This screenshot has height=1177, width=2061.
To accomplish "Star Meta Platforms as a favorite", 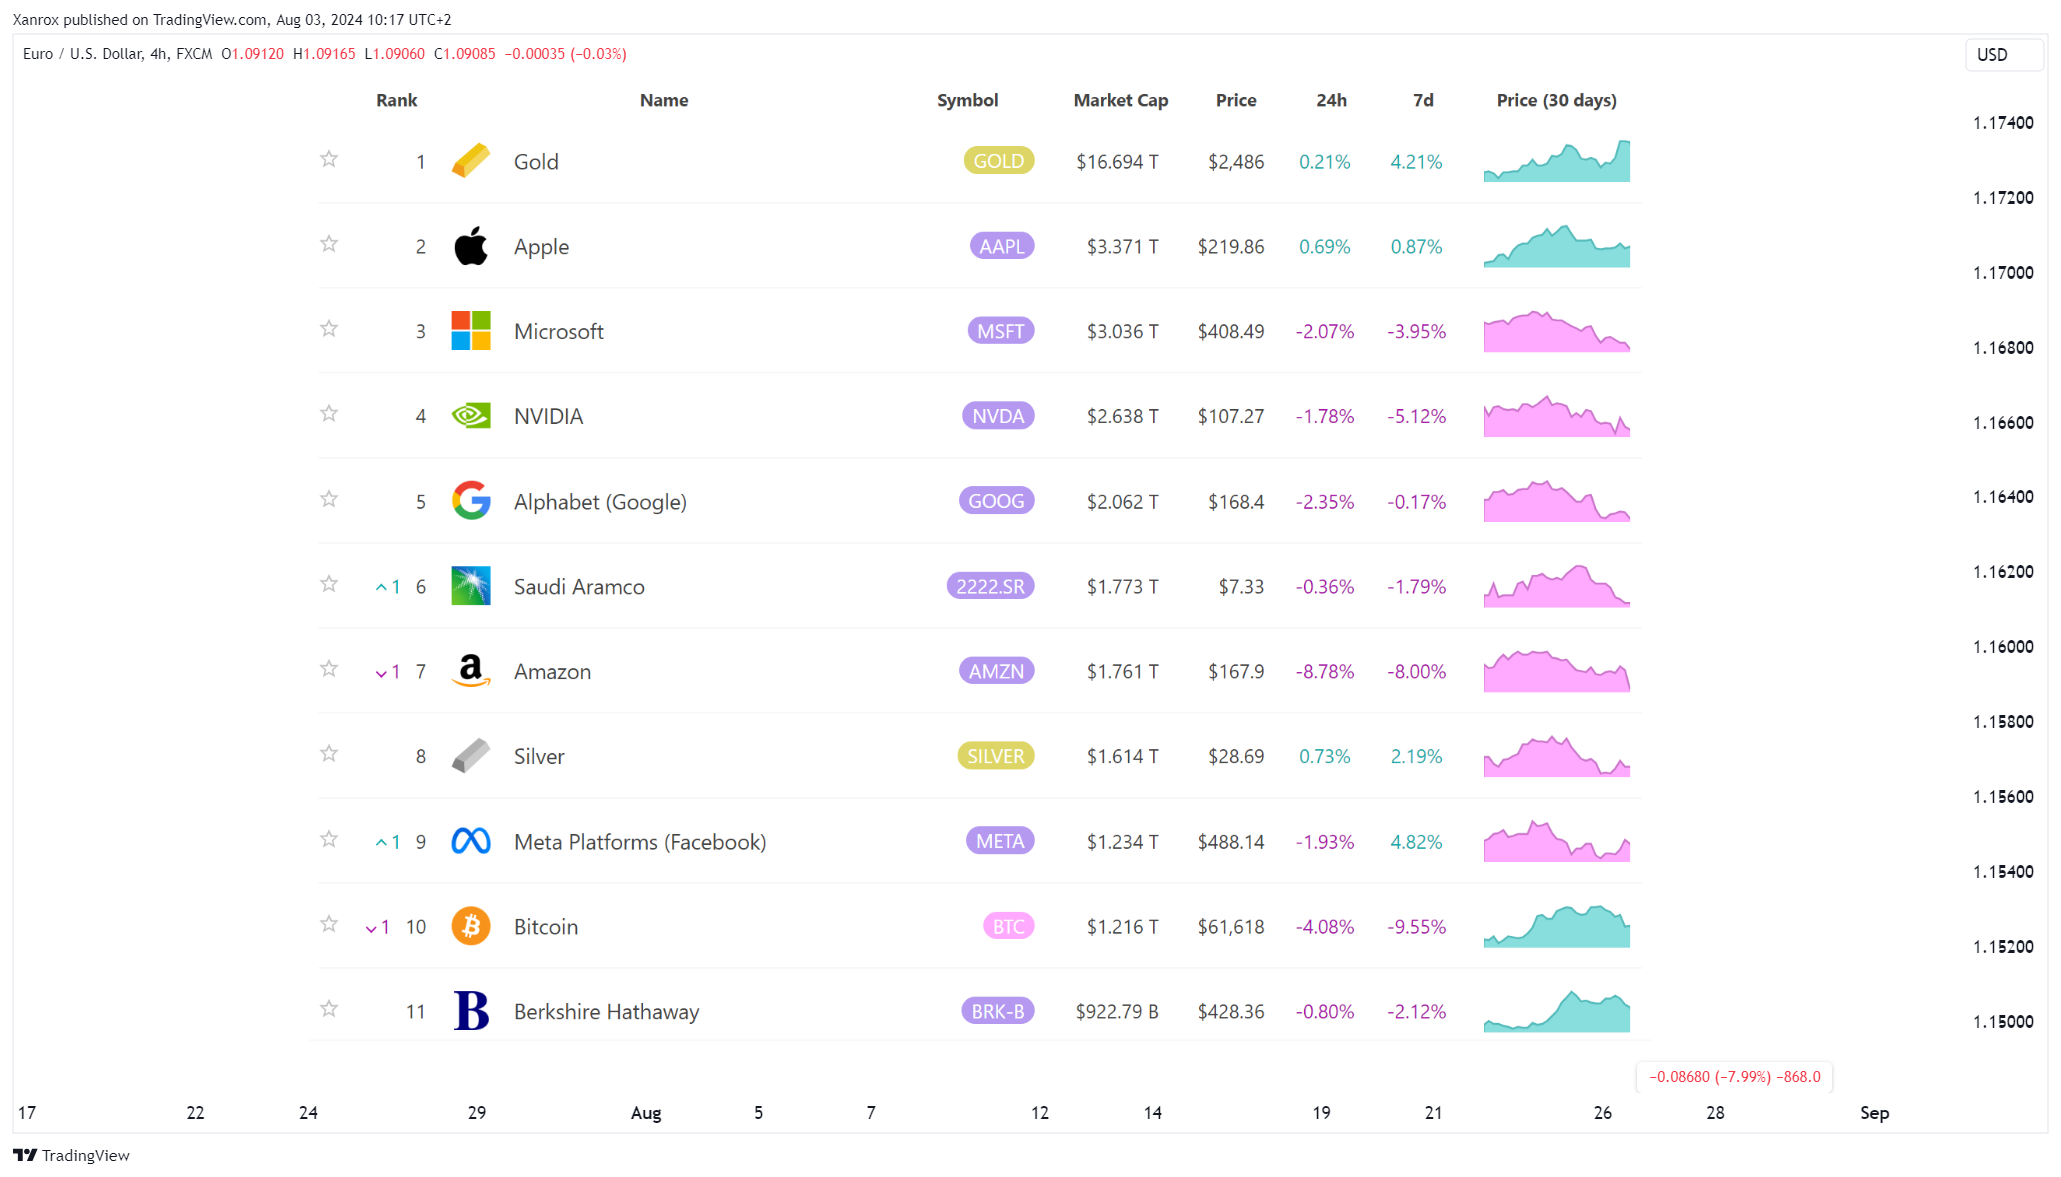I will 329,839.
